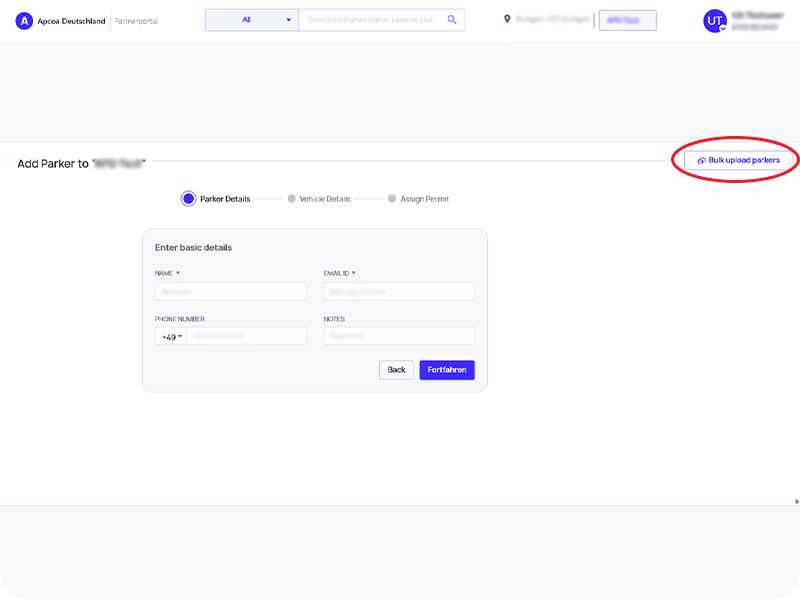Image resolution: width=800 pixels, height=600 pixels.
Task: Focus the Name input field
Action: click(x=230, y=292)
